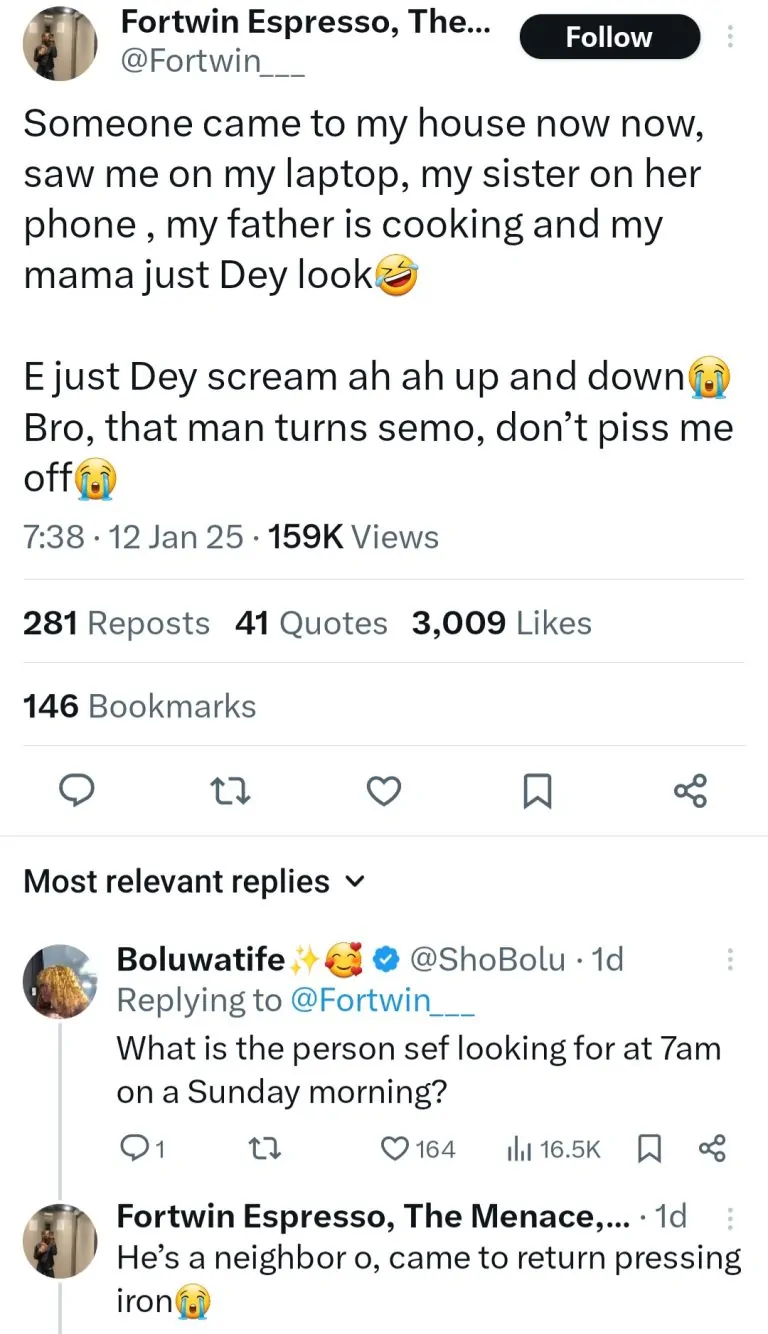Open more options on main tweet
The height and width of the screenshot is (1334, 768).
coord(730,37)
